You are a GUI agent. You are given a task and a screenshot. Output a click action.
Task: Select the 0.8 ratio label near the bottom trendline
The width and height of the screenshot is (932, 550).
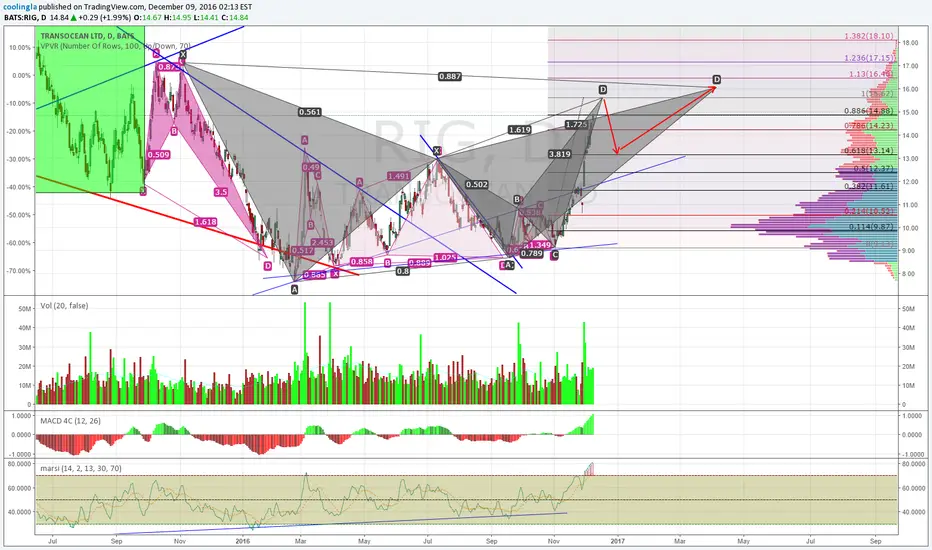click(403, 271)
